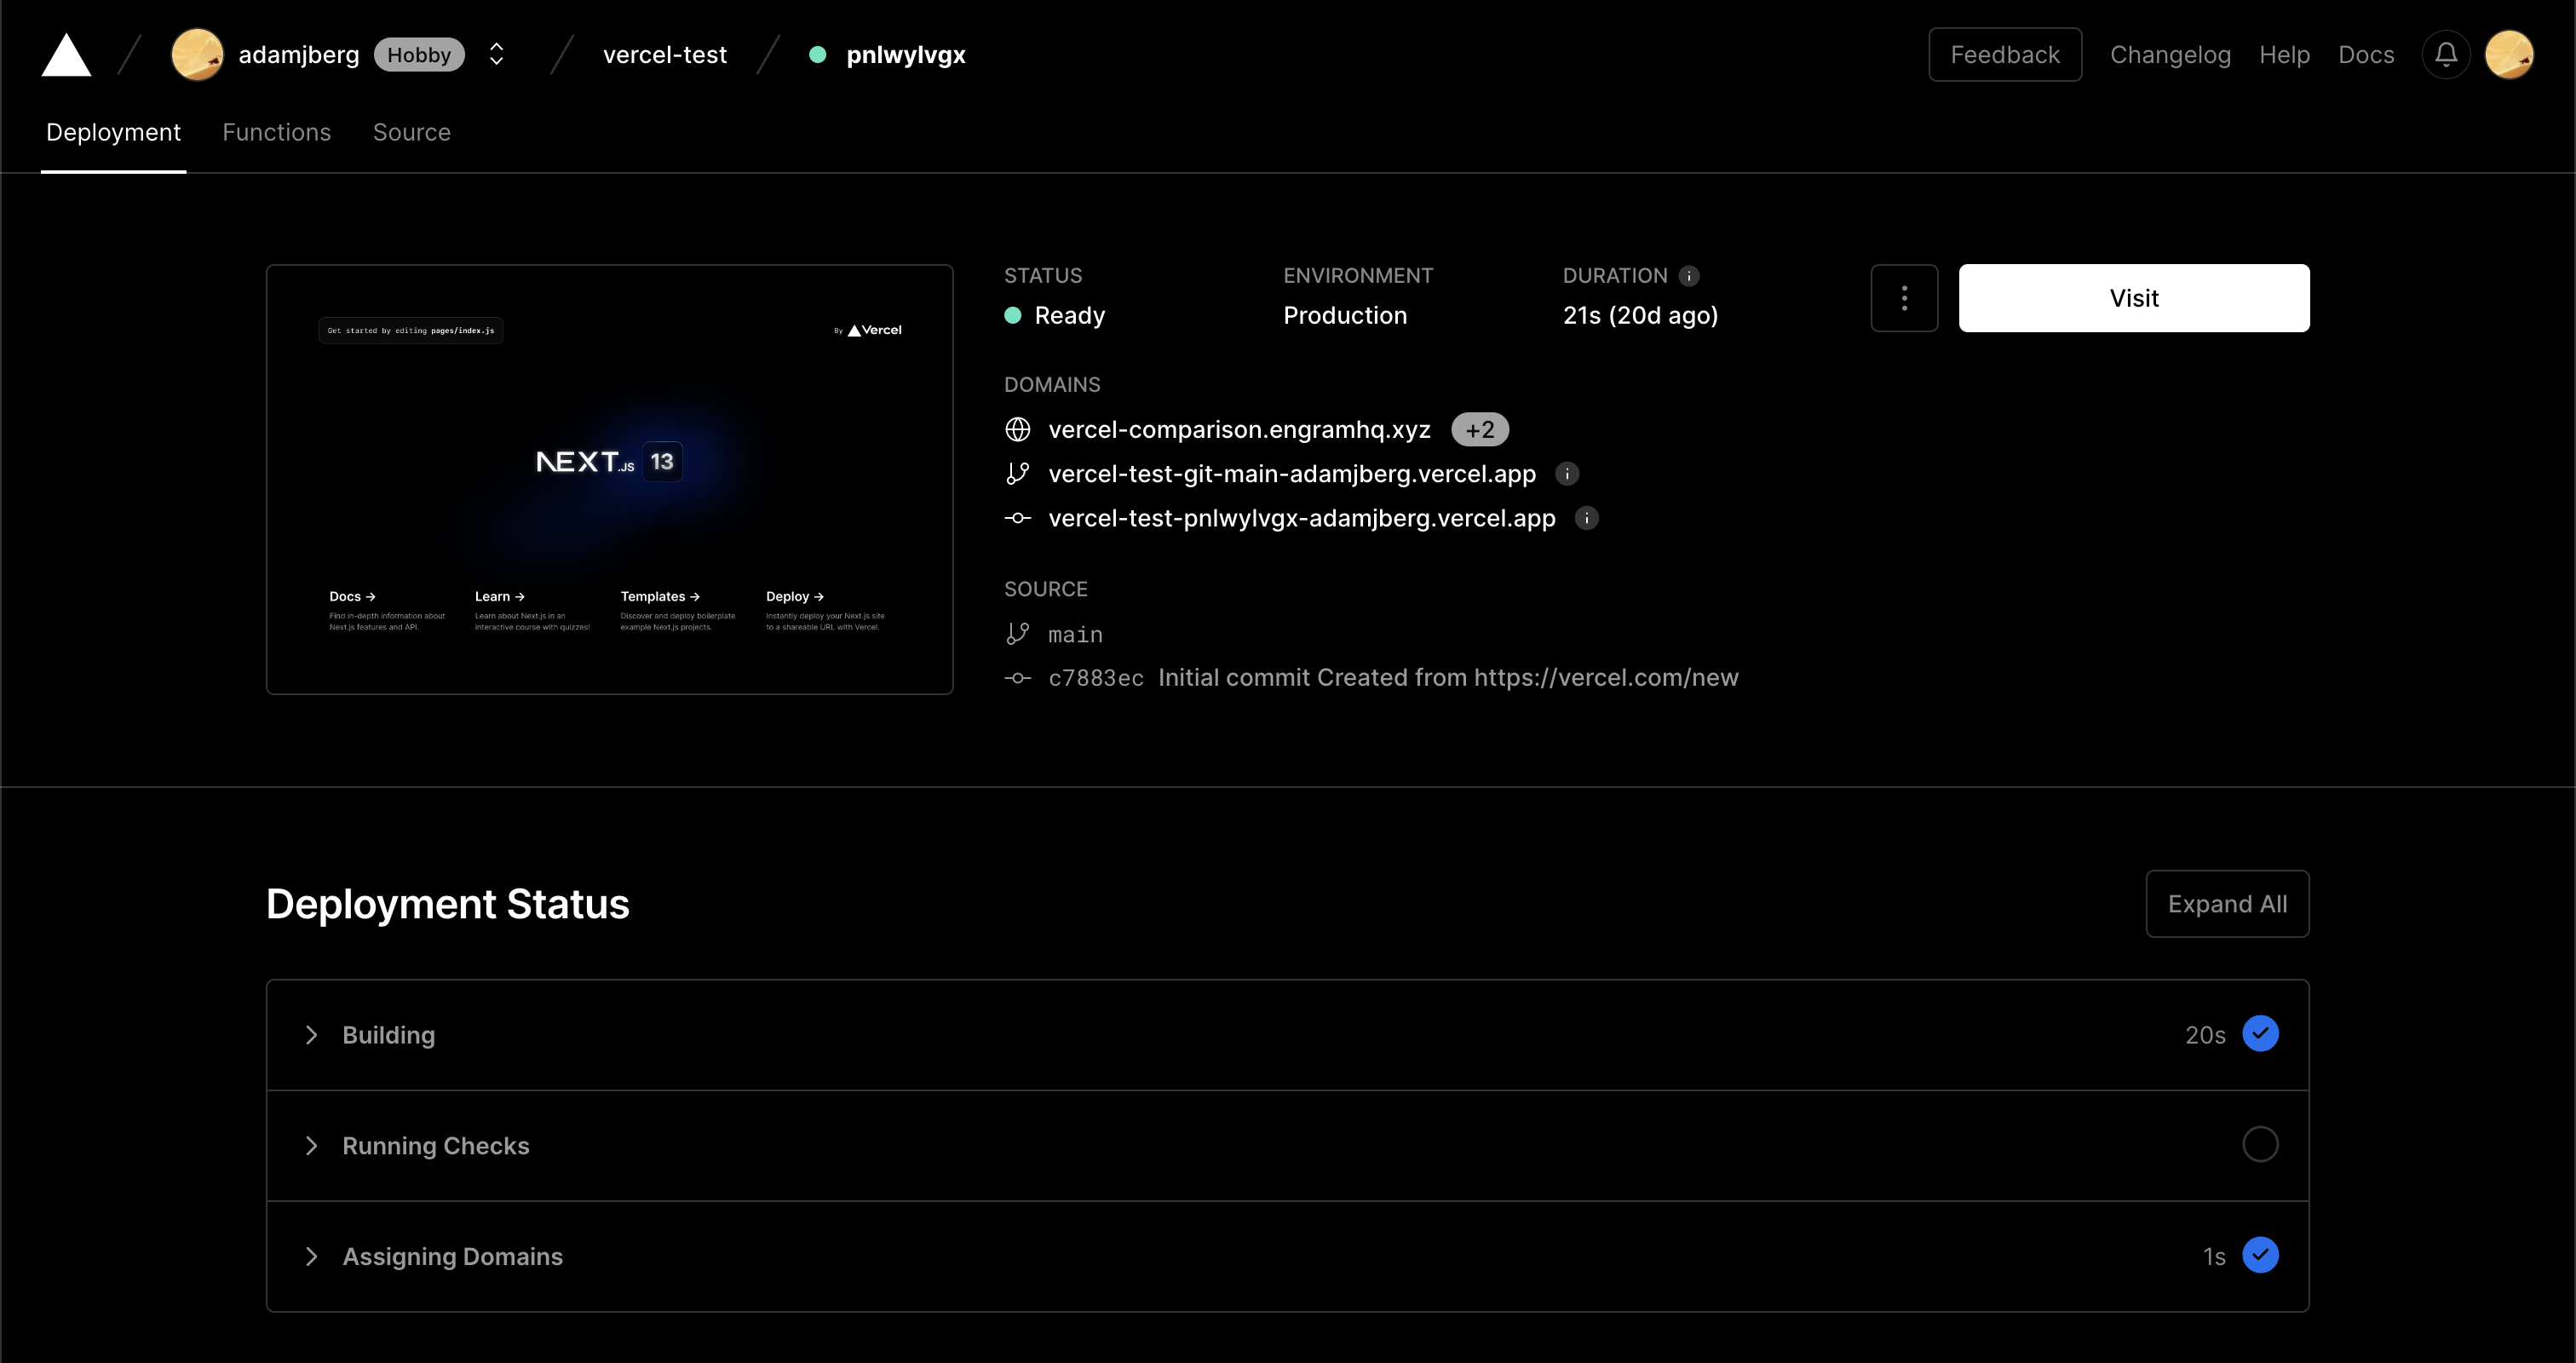The height and width of the screenshot is (1363, 2576).
Task: Open the adamjberg account avatar in breadcrumb
Action: coord(197,54)
